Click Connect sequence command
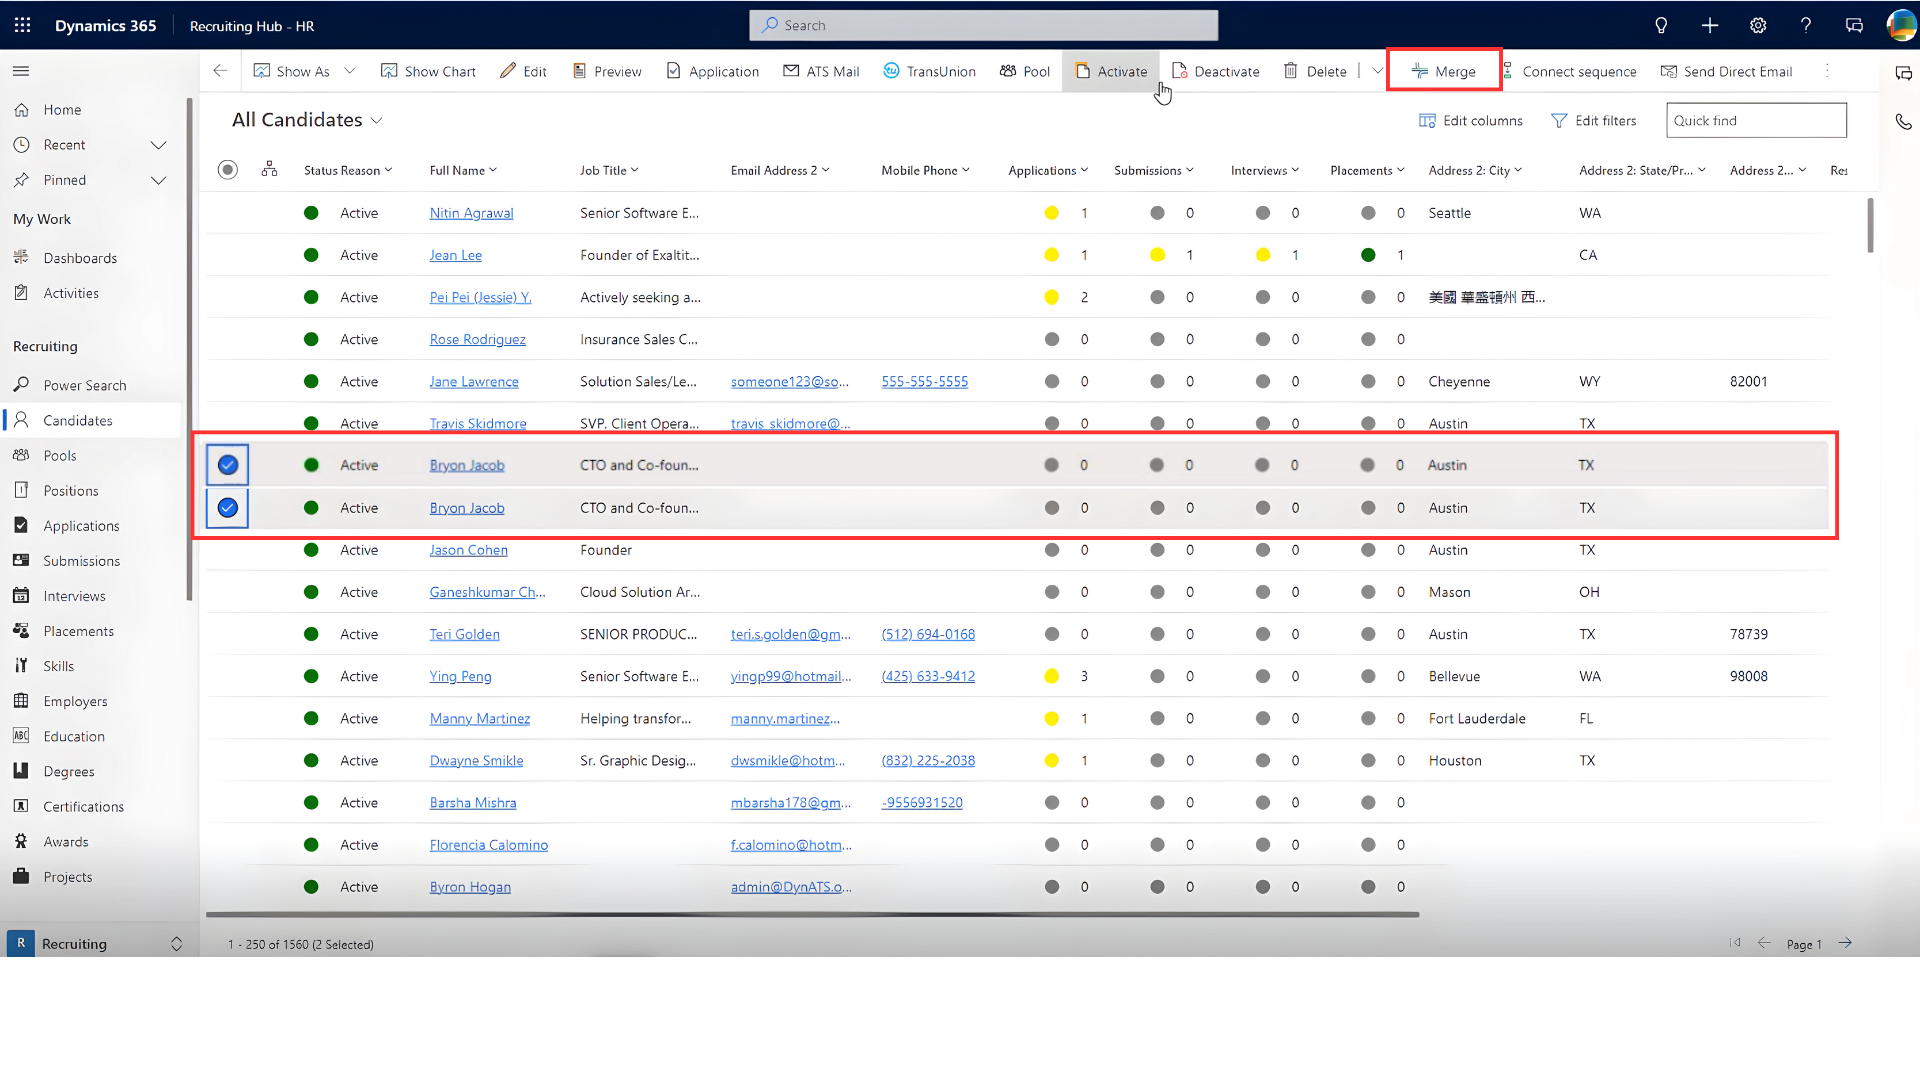Screen dimensions: 1920x1080 coord(1569,71)
